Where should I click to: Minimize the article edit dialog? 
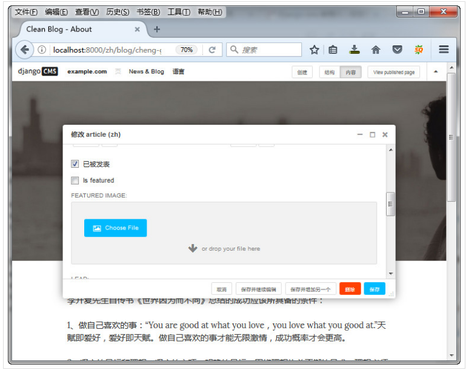point(360,135)
